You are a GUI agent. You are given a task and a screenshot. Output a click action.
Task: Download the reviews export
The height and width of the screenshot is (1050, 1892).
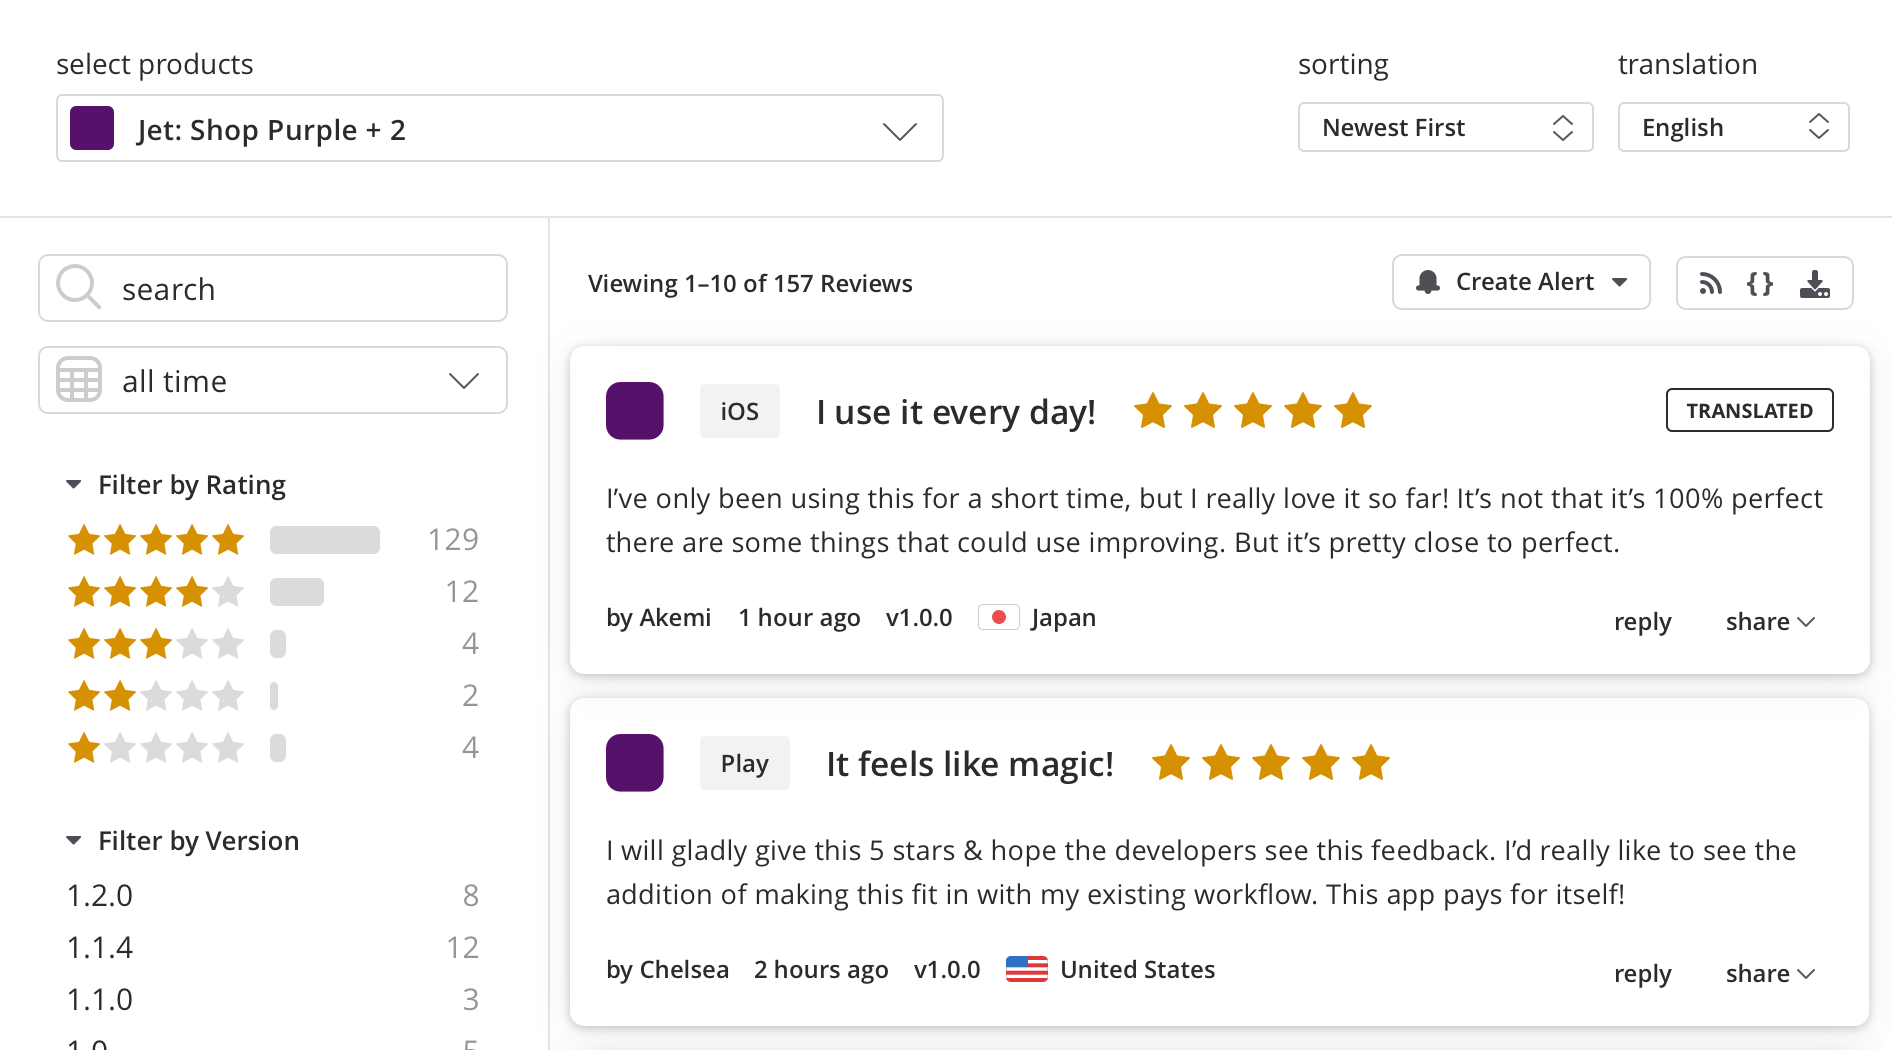pos(1815,283)
